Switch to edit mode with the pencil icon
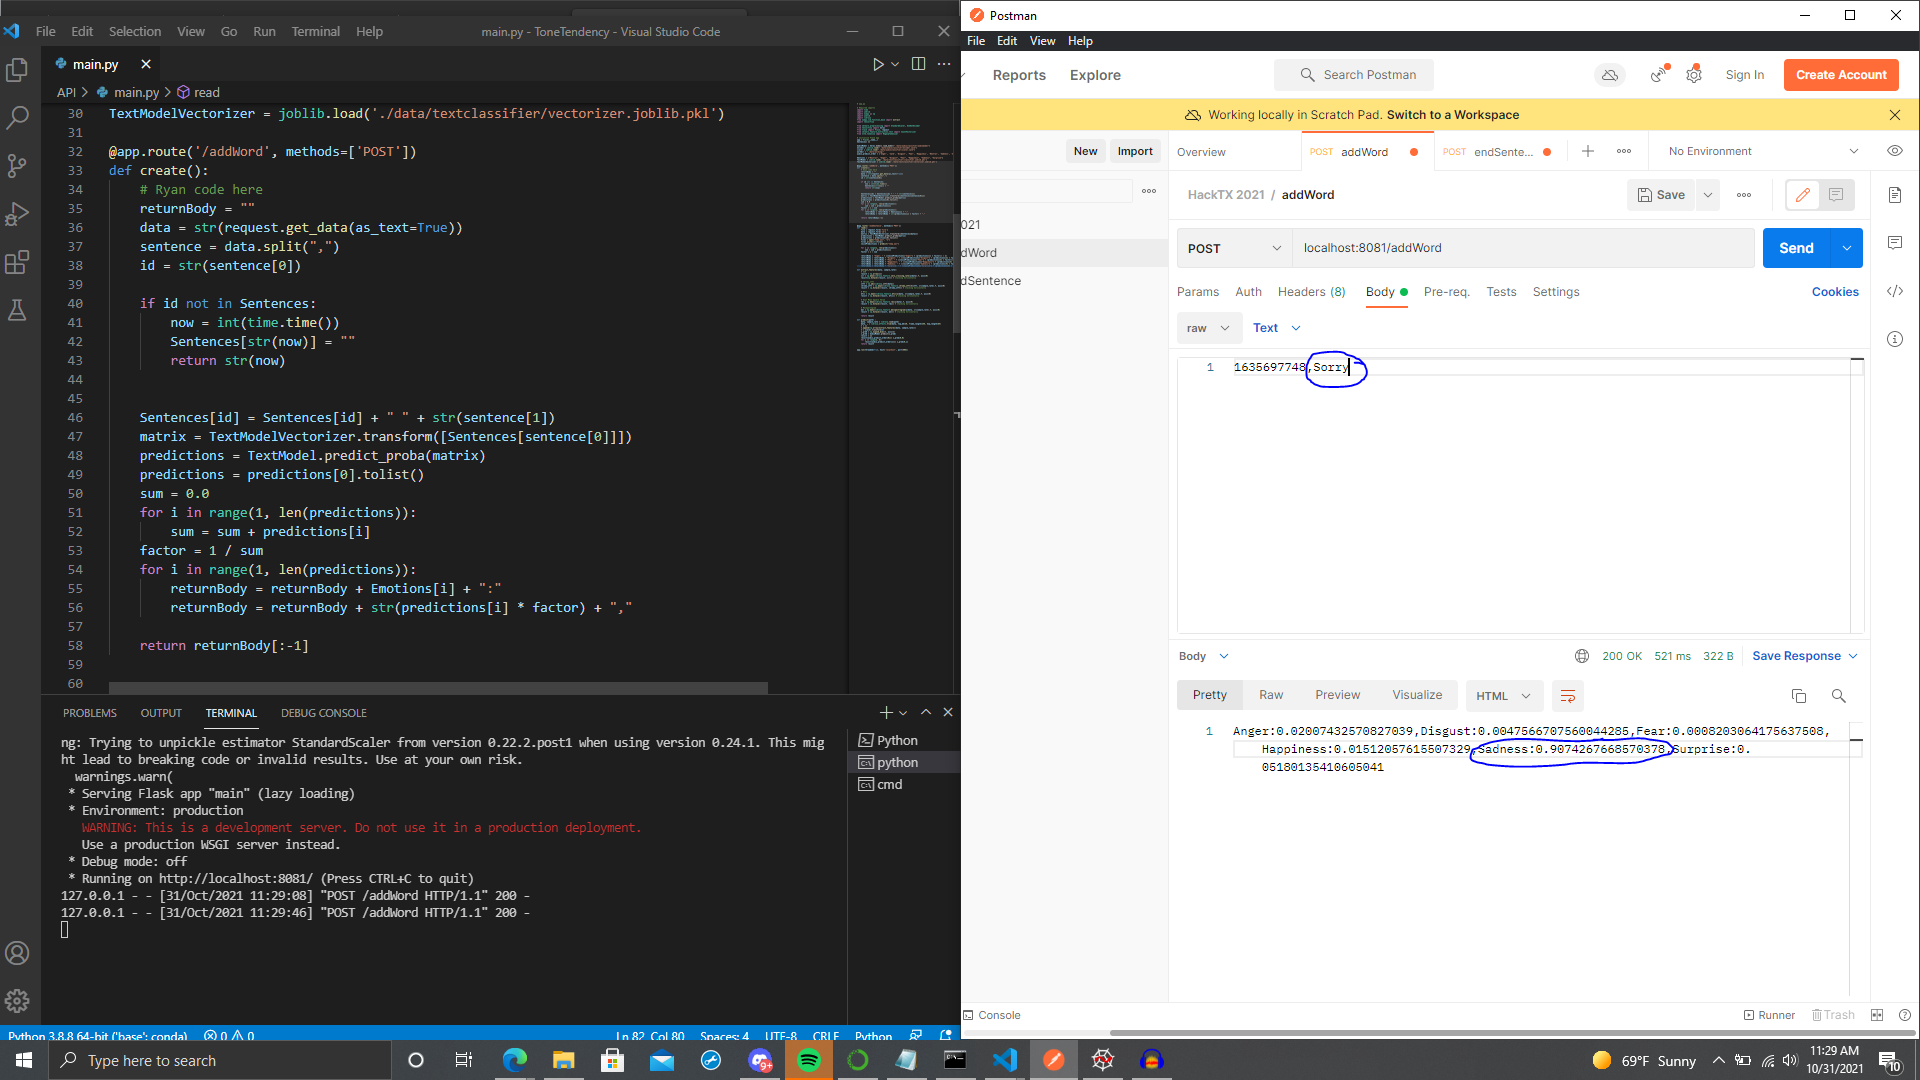 [x=1802, y=195]
